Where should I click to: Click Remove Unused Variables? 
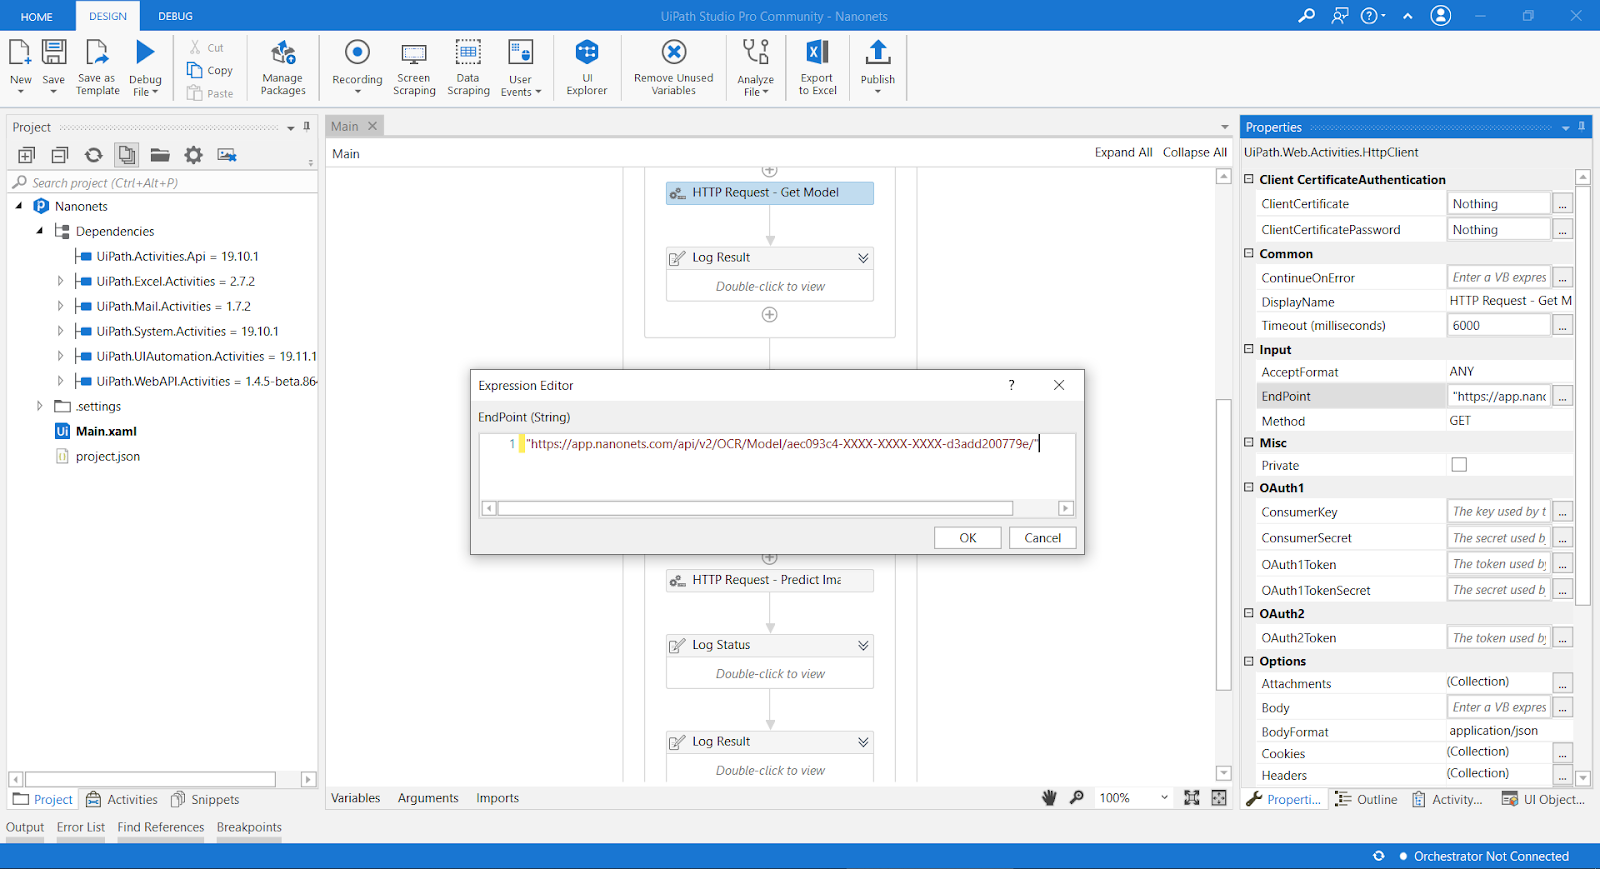pos(674,68)
